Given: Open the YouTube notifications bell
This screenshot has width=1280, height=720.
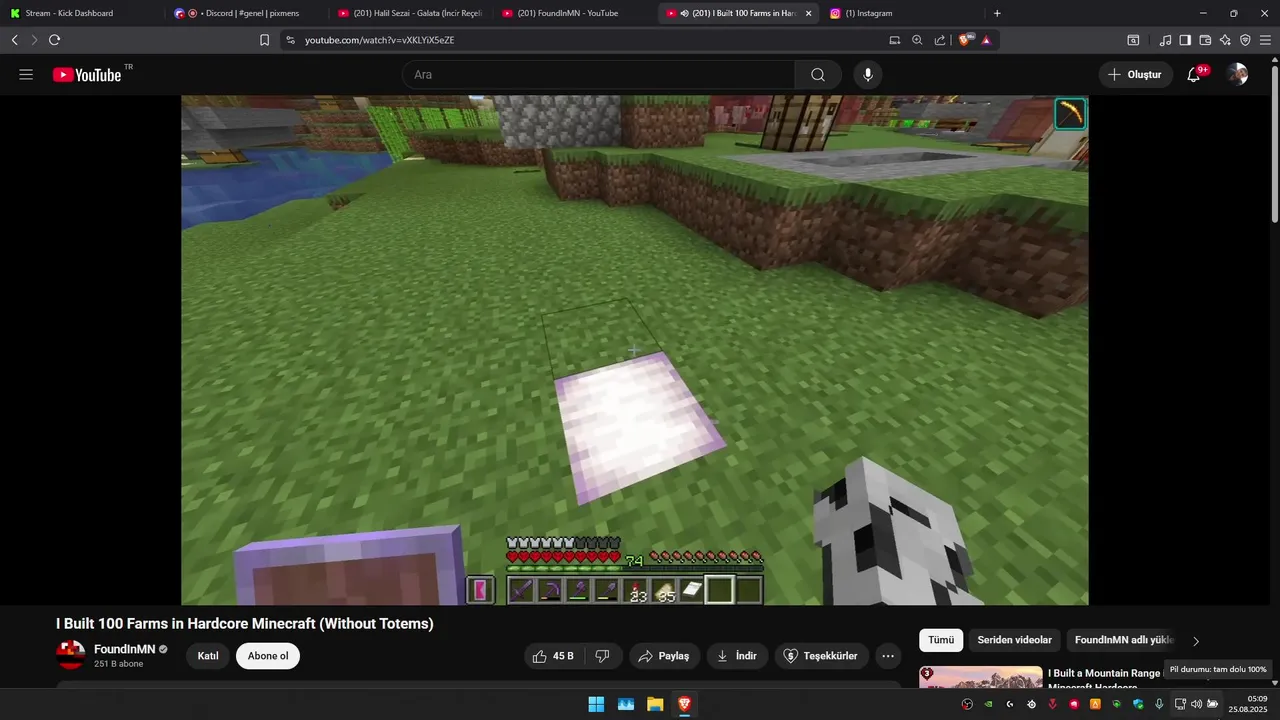Looking at the screenshot, I should [x=1194, y=75].
